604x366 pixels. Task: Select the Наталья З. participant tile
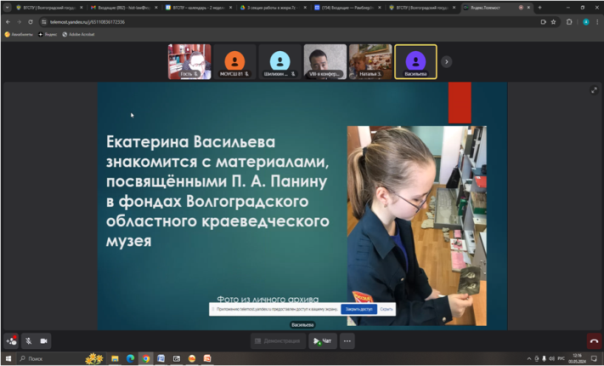pyautogui.click(x=371, y=62)
